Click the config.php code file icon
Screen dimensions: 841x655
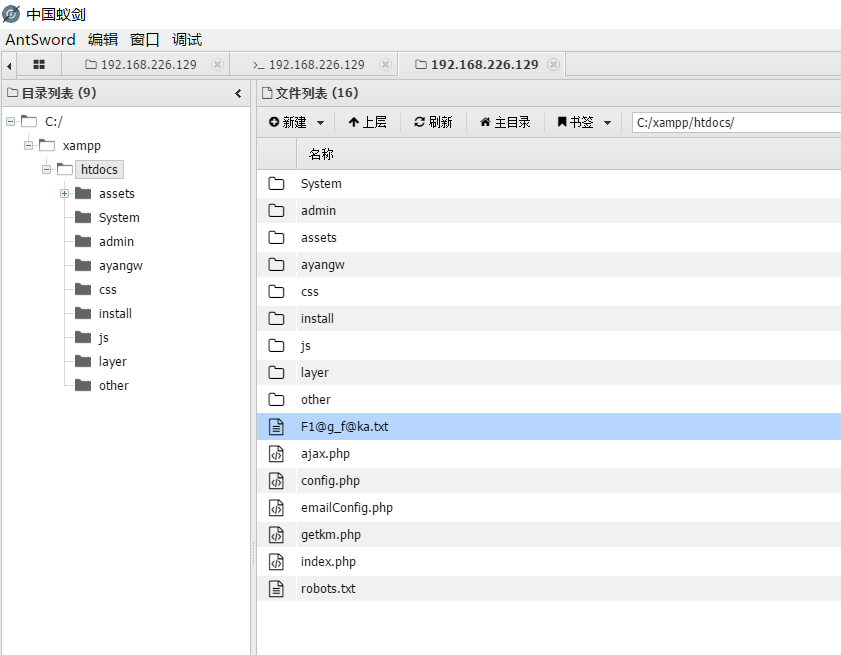pyautogui.click(x=277, y=481)
